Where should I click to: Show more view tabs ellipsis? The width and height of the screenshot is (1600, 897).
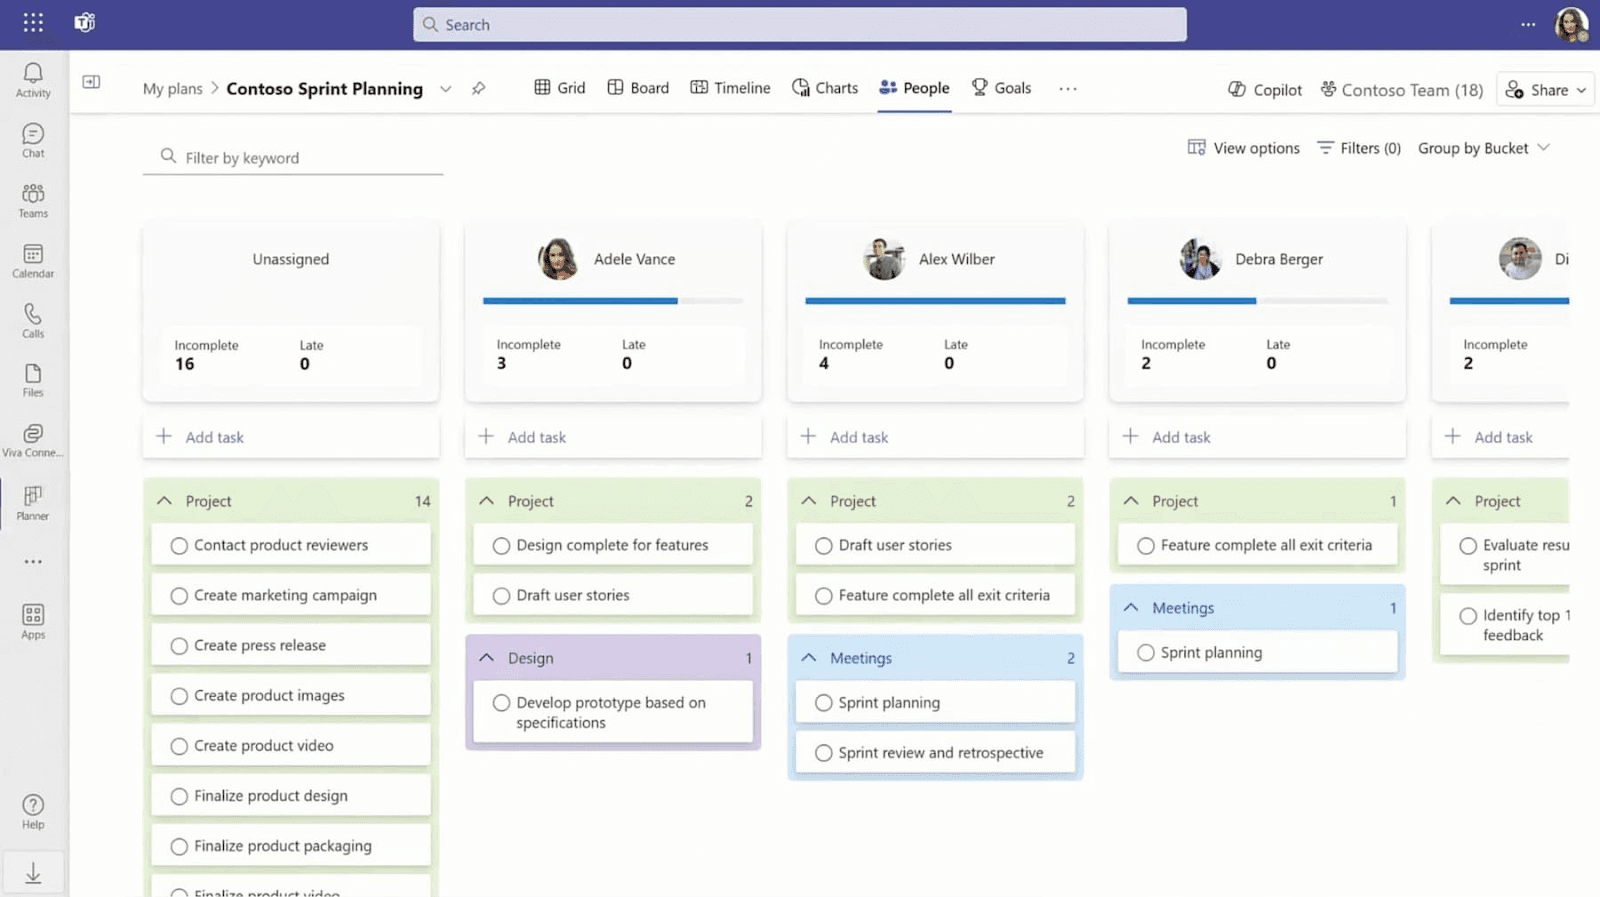1068,89
